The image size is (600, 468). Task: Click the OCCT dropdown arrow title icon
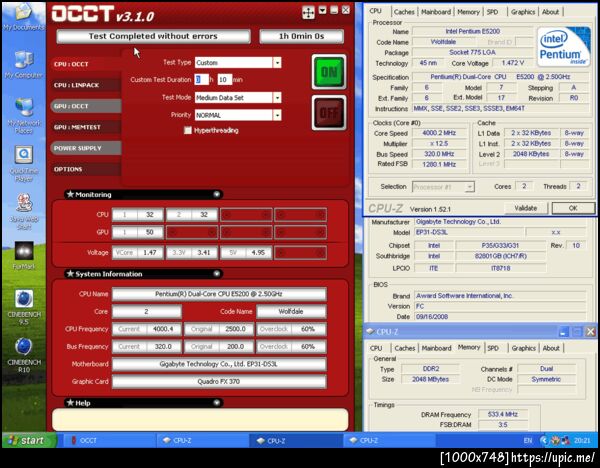point(323,10)
